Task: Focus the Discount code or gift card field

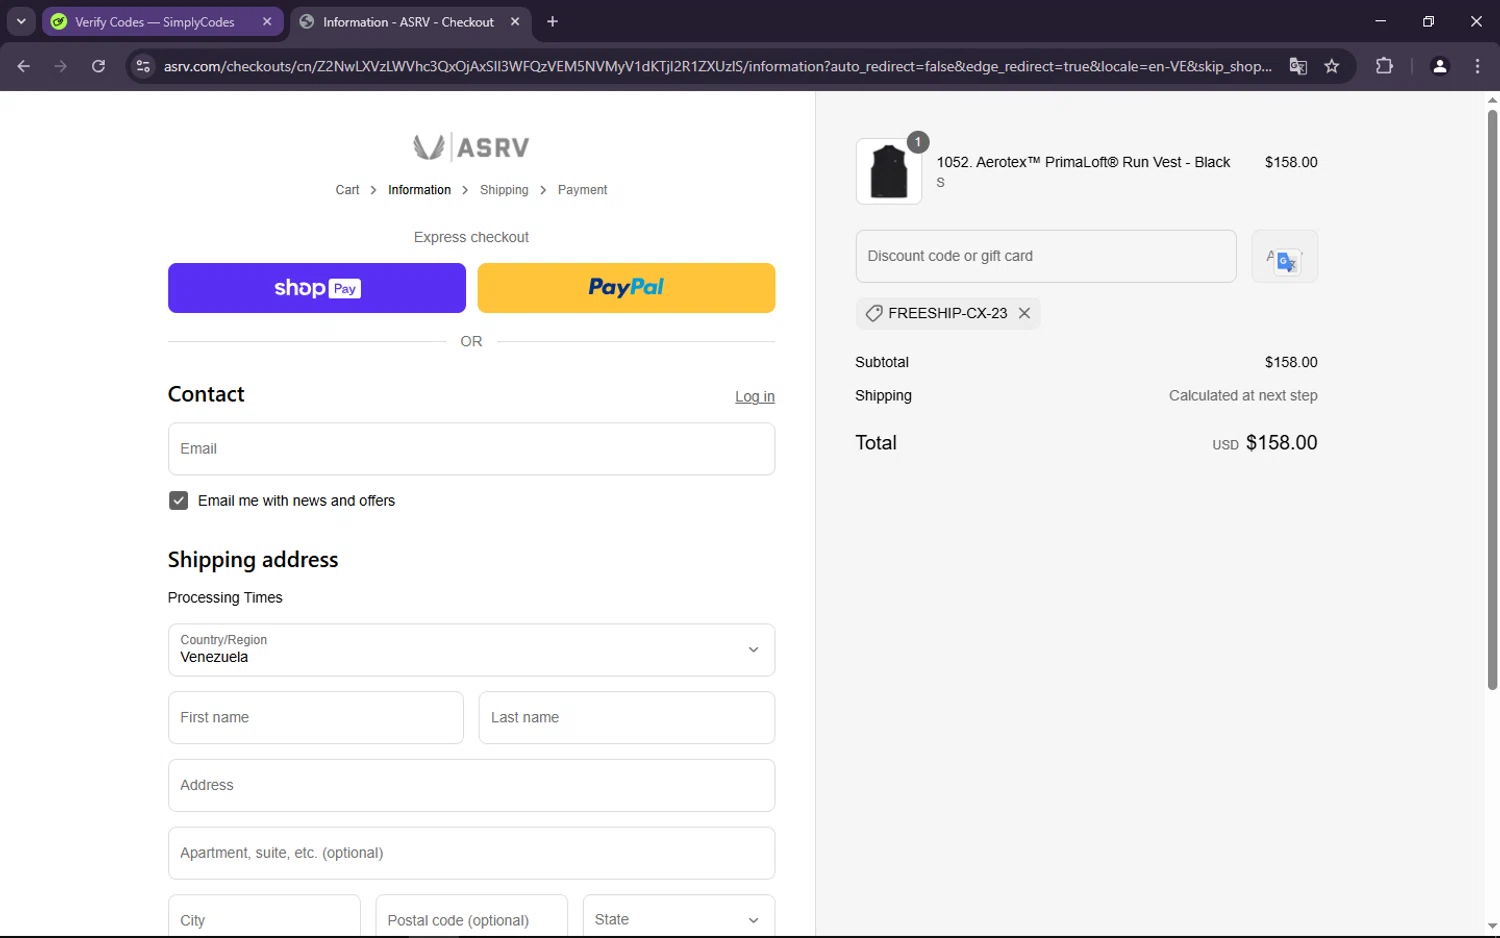Action: [x=1046, y=256]
